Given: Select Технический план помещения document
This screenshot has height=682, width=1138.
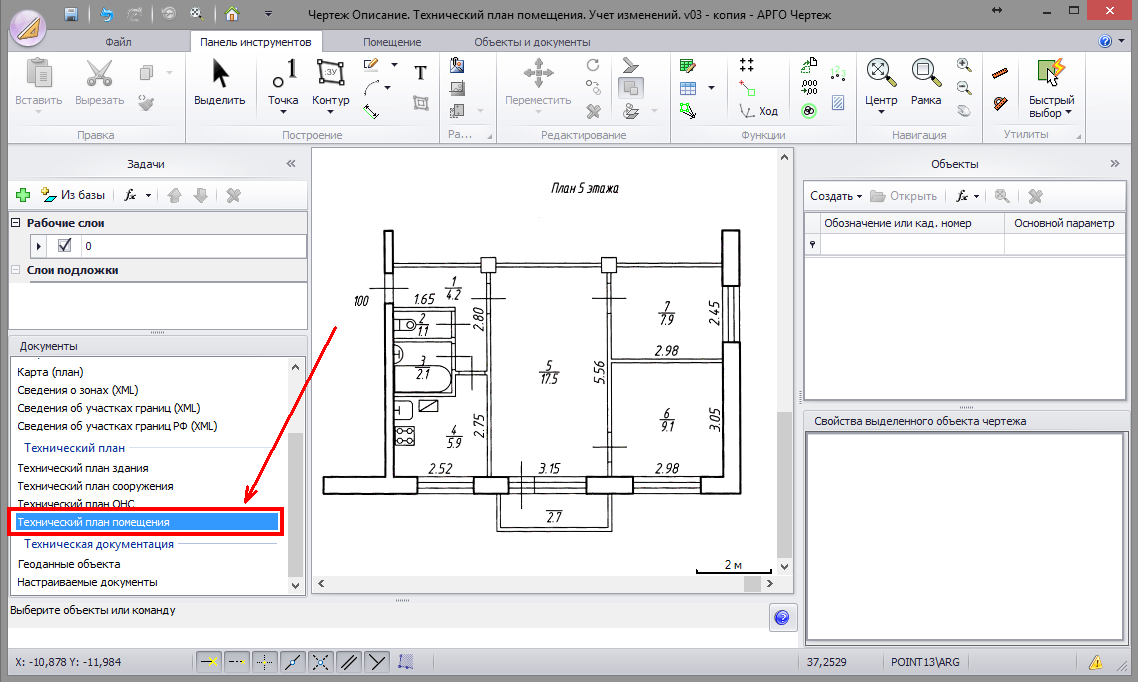Looking at the screenshot, I should 147,522.
